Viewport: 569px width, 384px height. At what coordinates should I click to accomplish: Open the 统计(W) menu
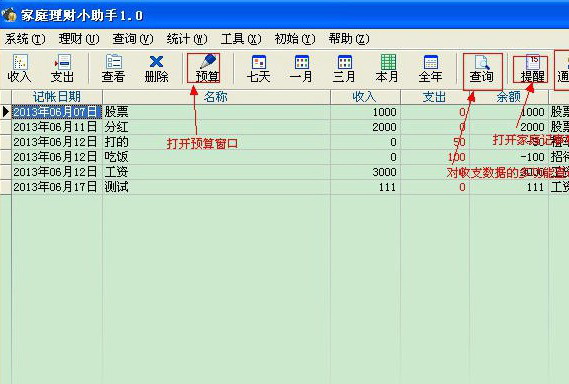click(x=187, y=38)
